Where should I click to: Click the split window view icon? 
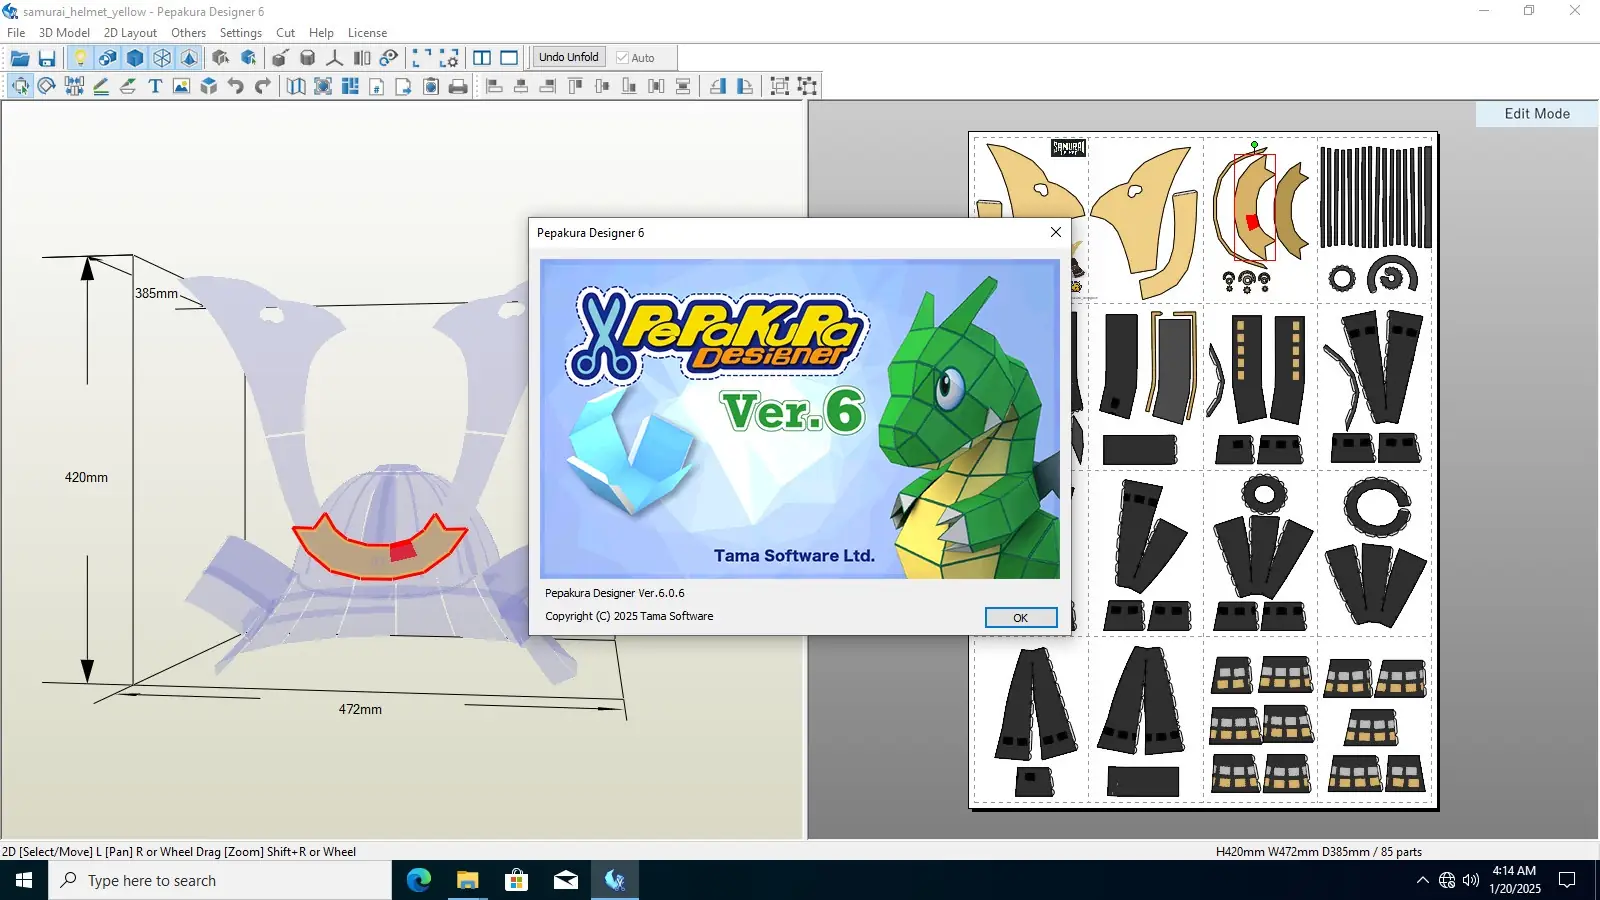tap(482, 58)
